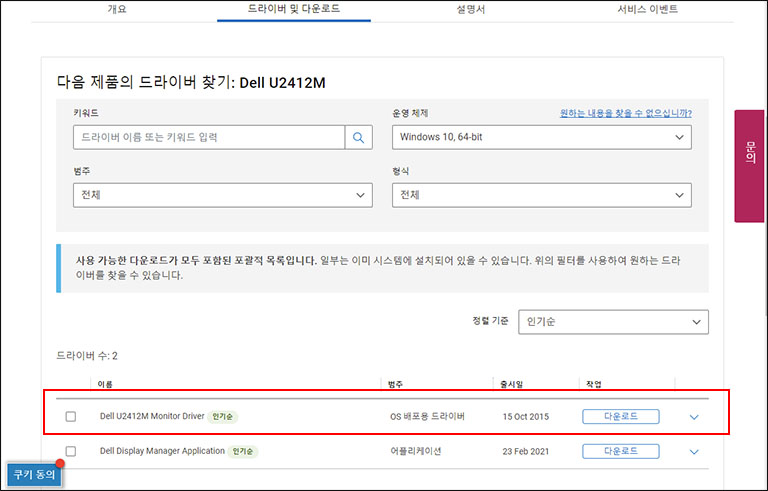Click the 출시일 column header
The image size is (768, 491).
point(511,384)
